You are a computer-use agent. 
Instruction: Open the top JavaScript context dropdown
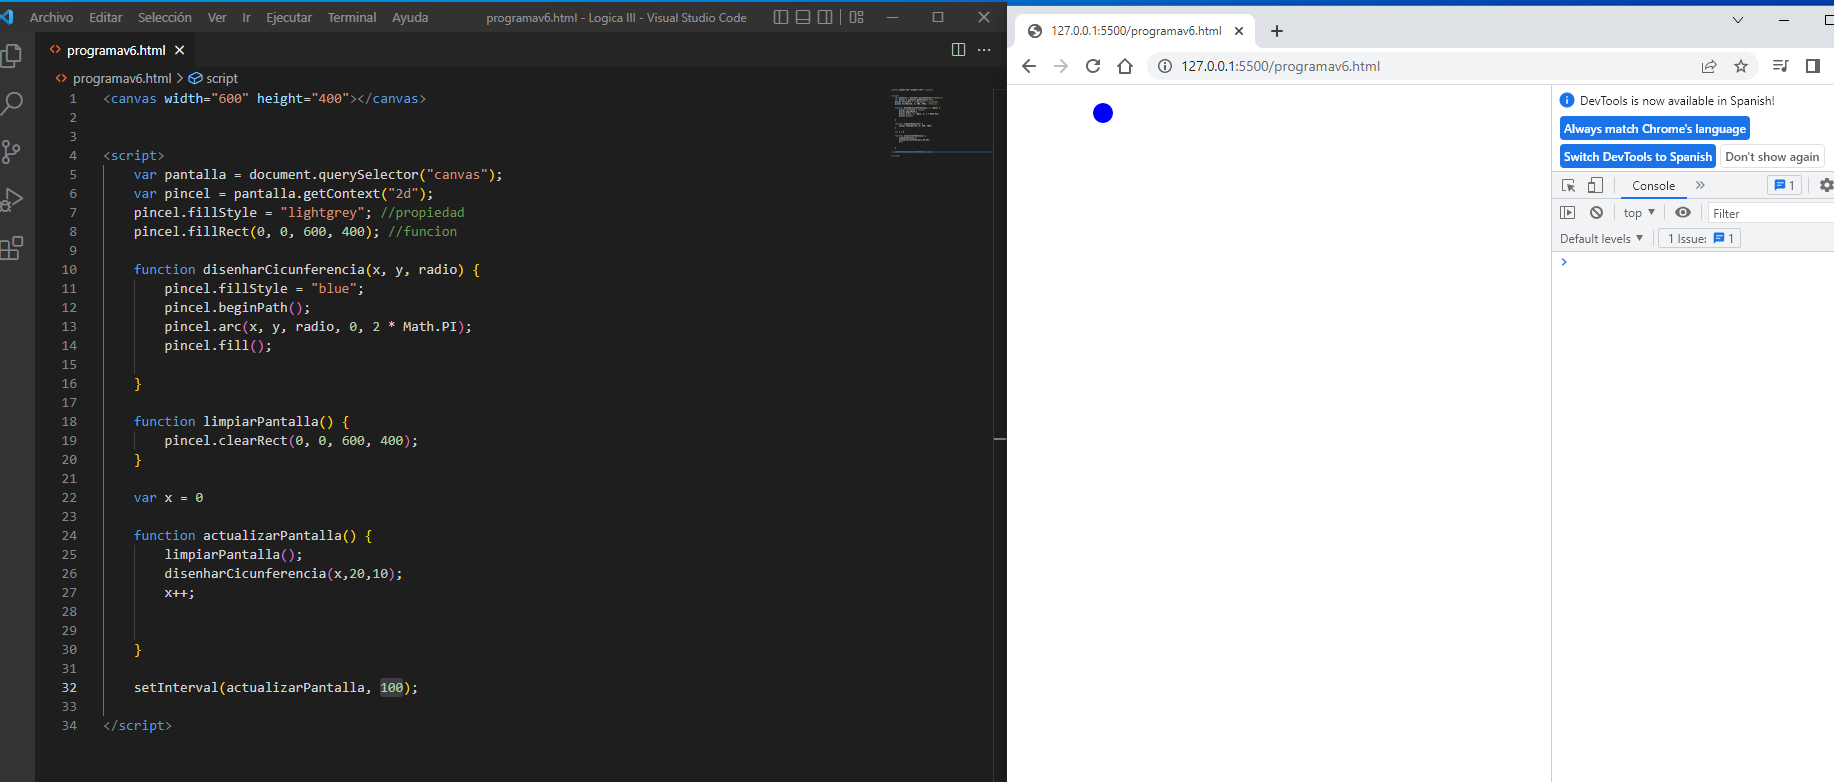click(x=1639, y=213)
